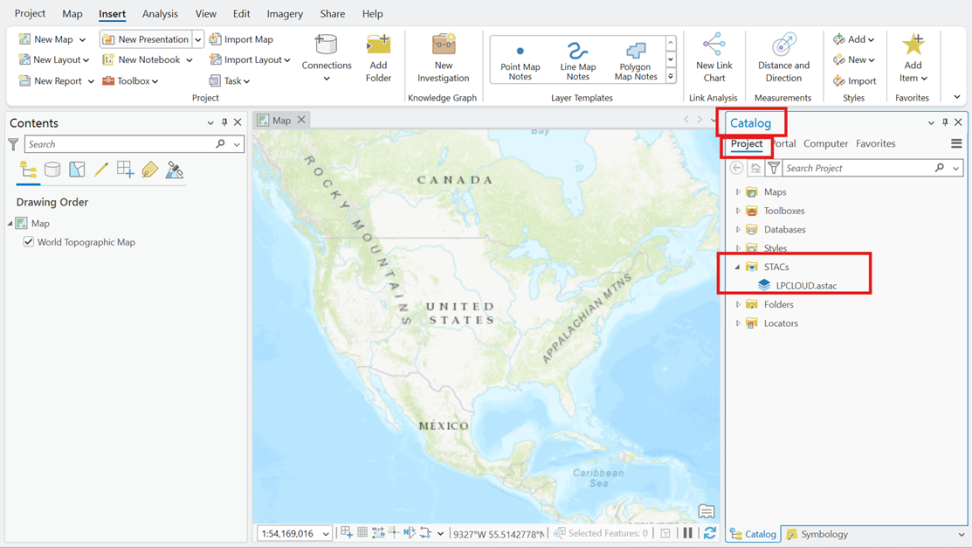The image size is (972, 548).
Task: Switch to the Imagery ribbon tab
Action: point(285,13)
